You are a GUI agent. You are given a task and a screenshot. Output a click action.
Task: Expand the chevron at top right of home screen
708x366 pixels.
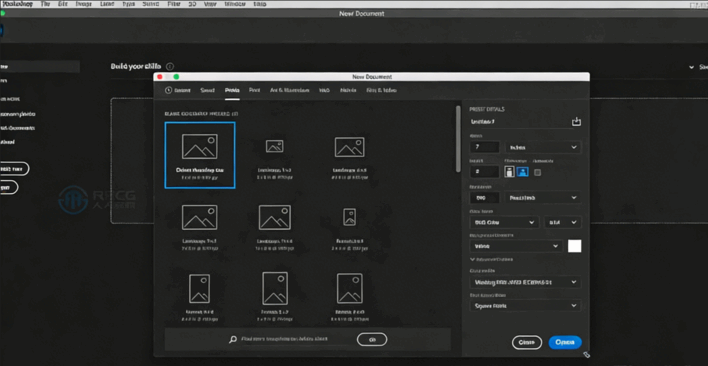[691, 67]
